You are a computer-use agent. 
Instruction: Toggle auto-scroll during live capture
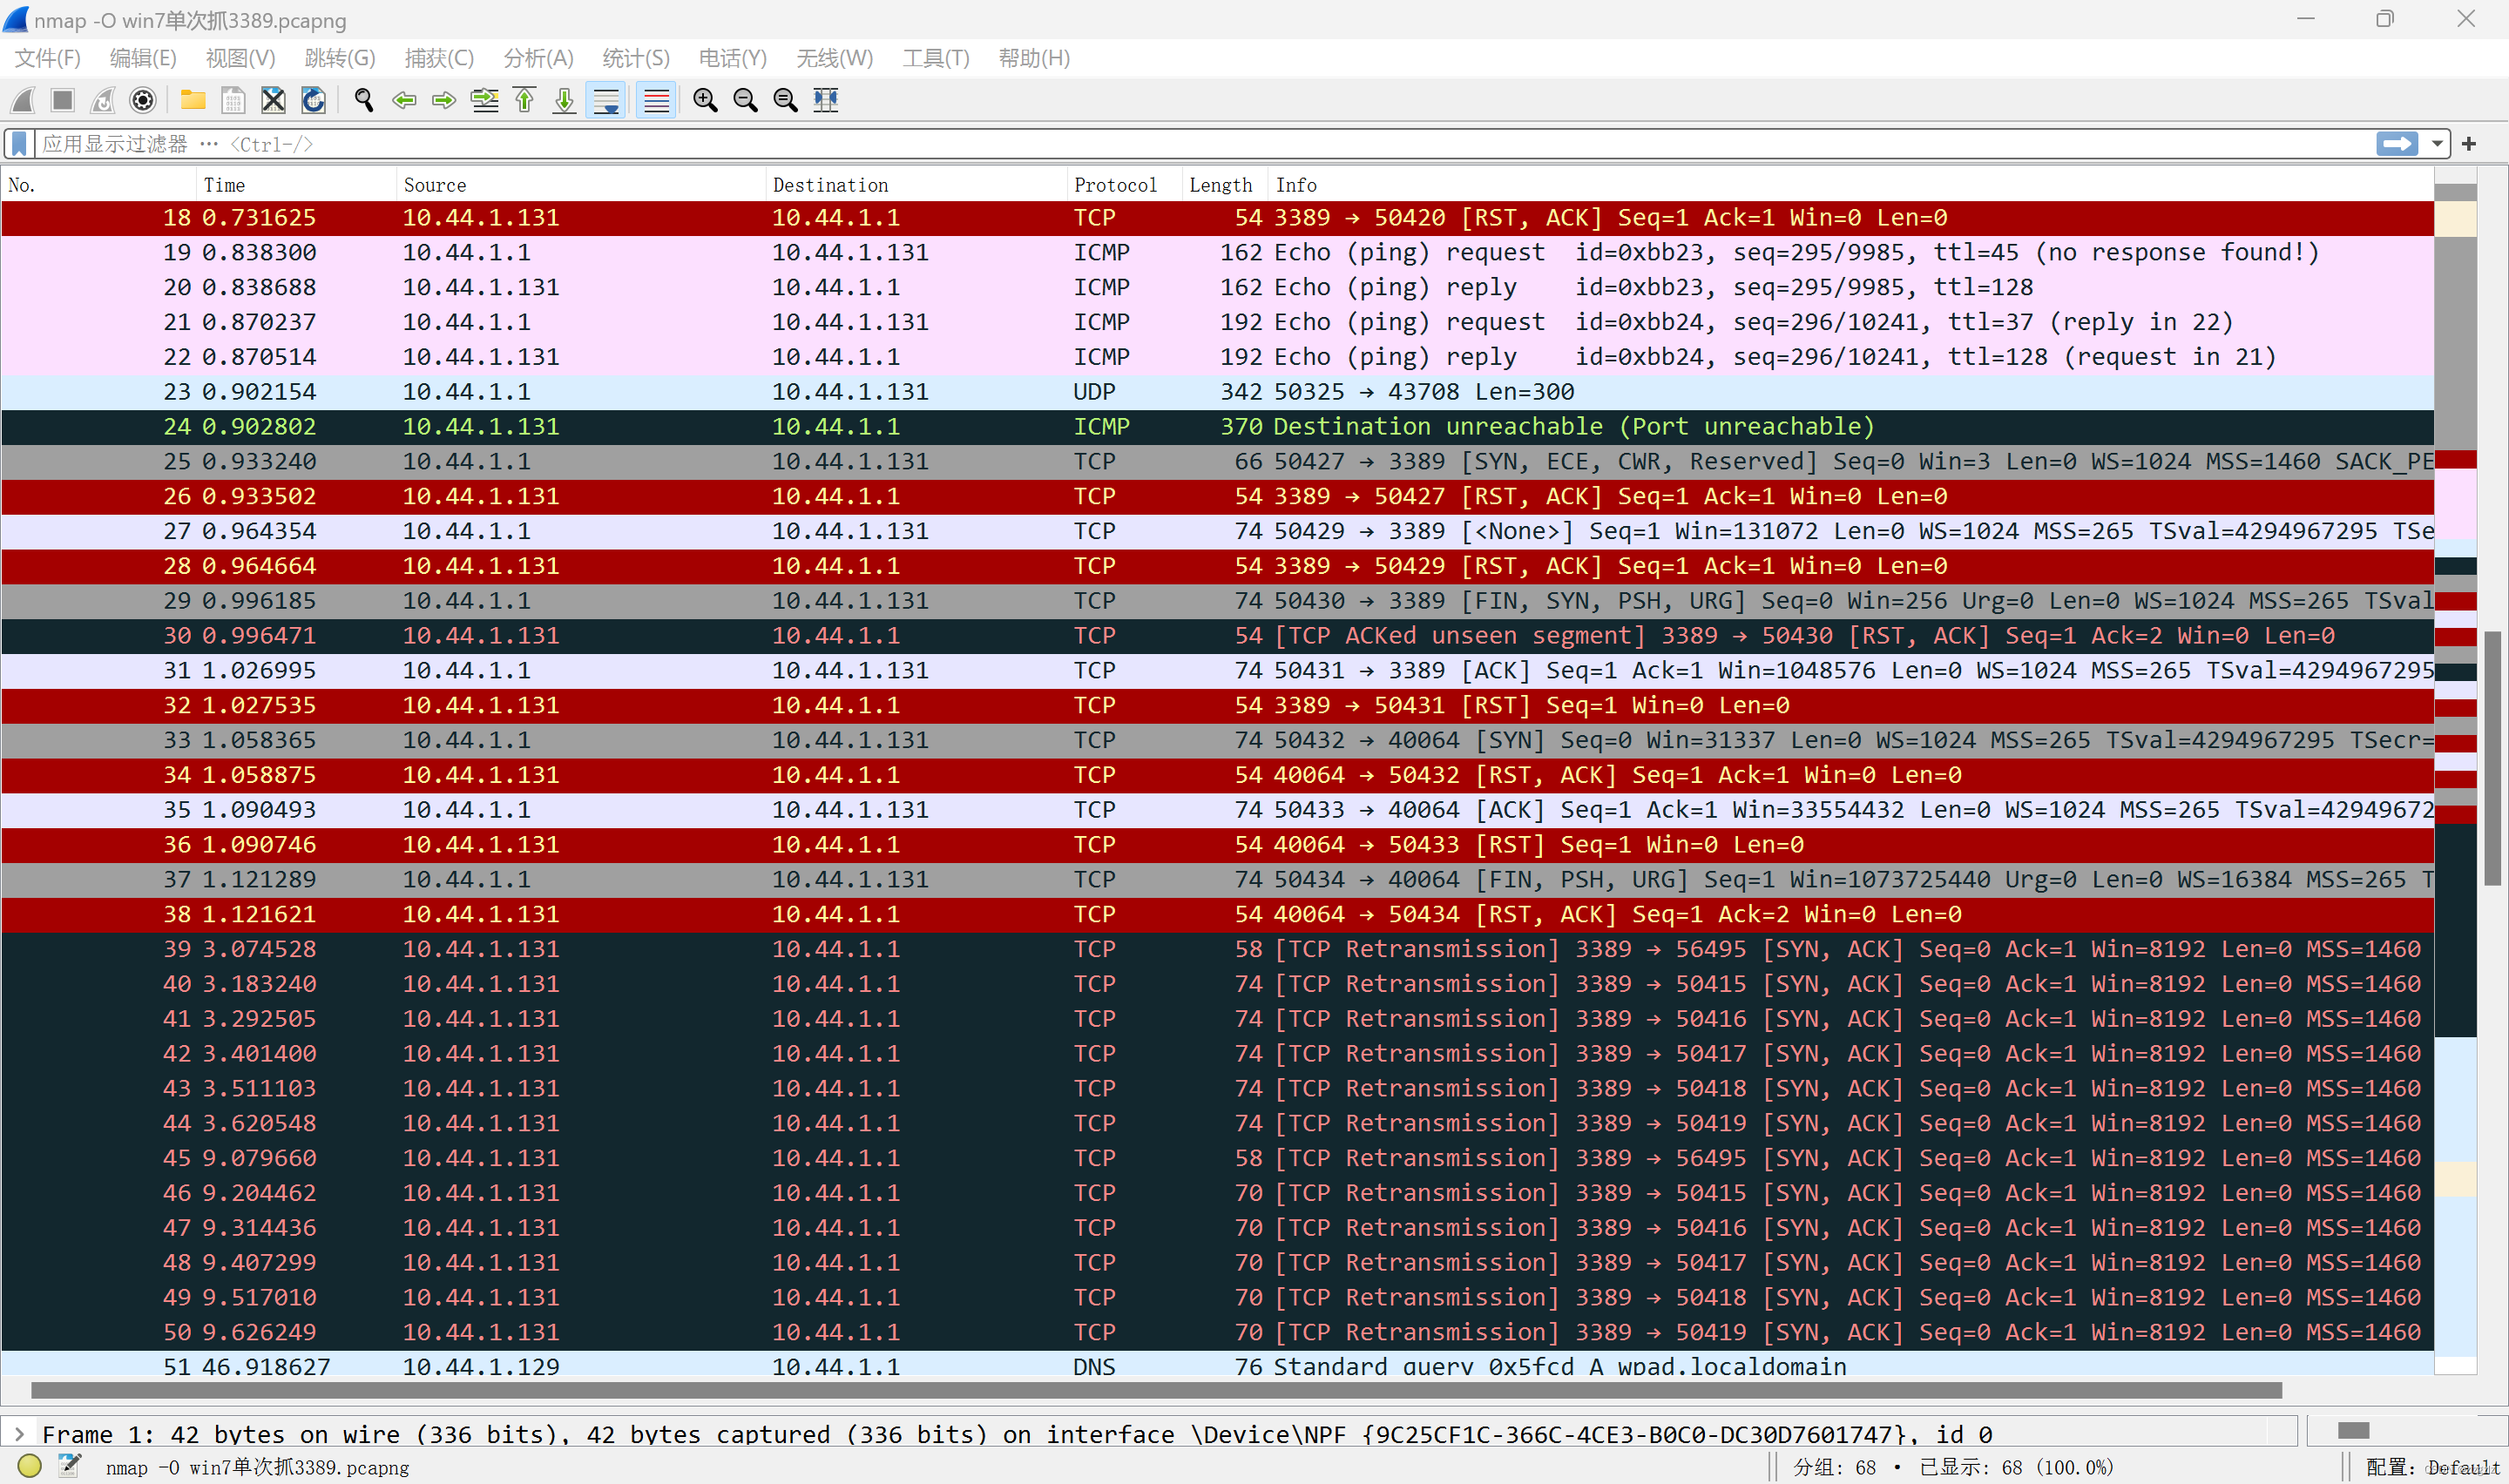[x=606, y=100]
